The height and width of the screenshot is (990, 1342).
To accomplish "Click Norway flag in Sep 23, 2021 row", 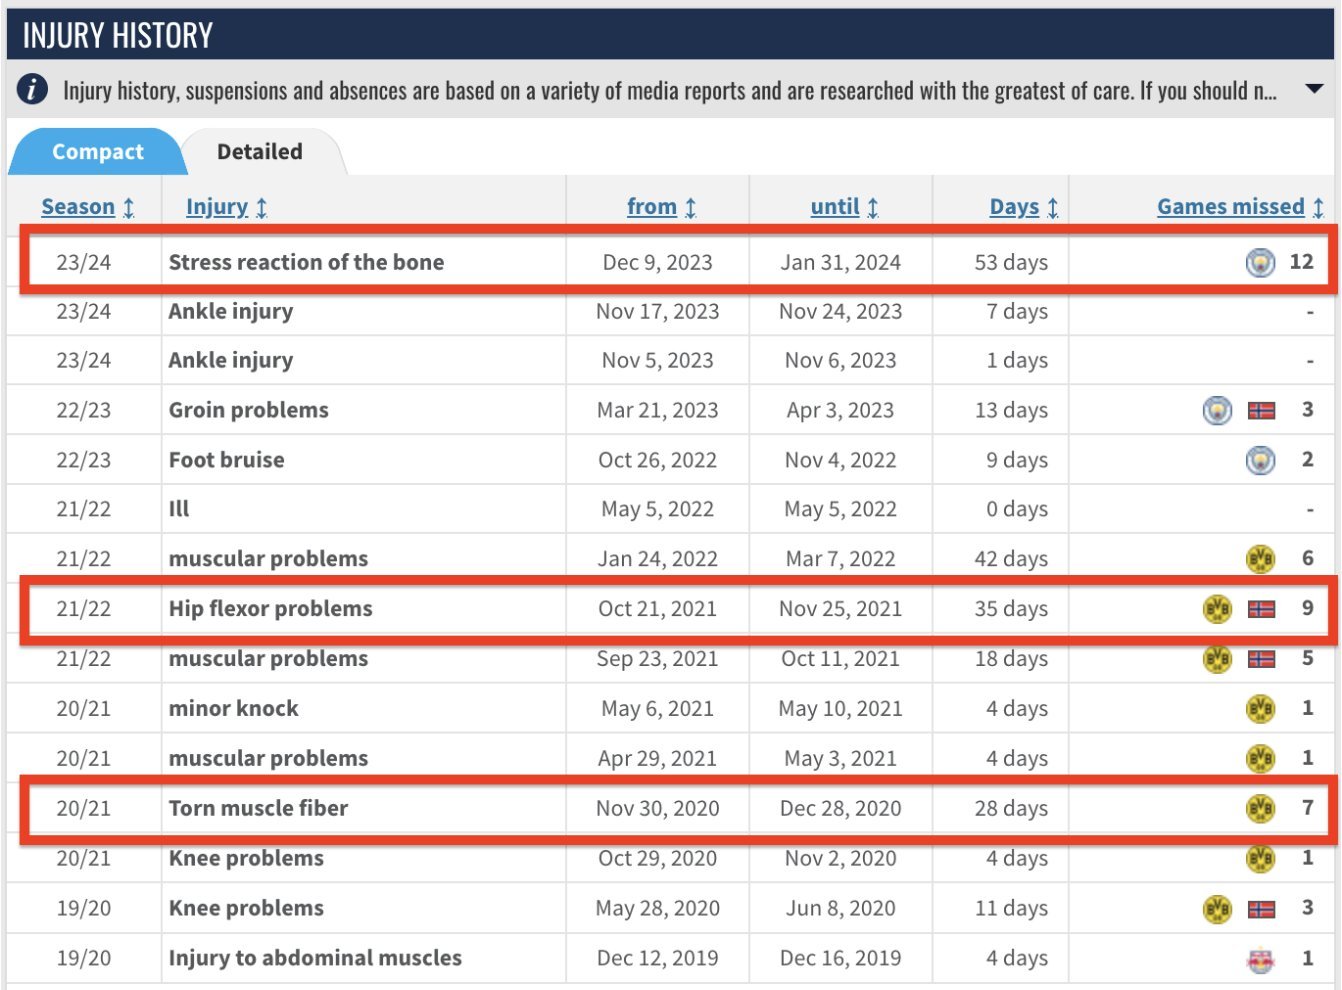I will pos(1262,659).
